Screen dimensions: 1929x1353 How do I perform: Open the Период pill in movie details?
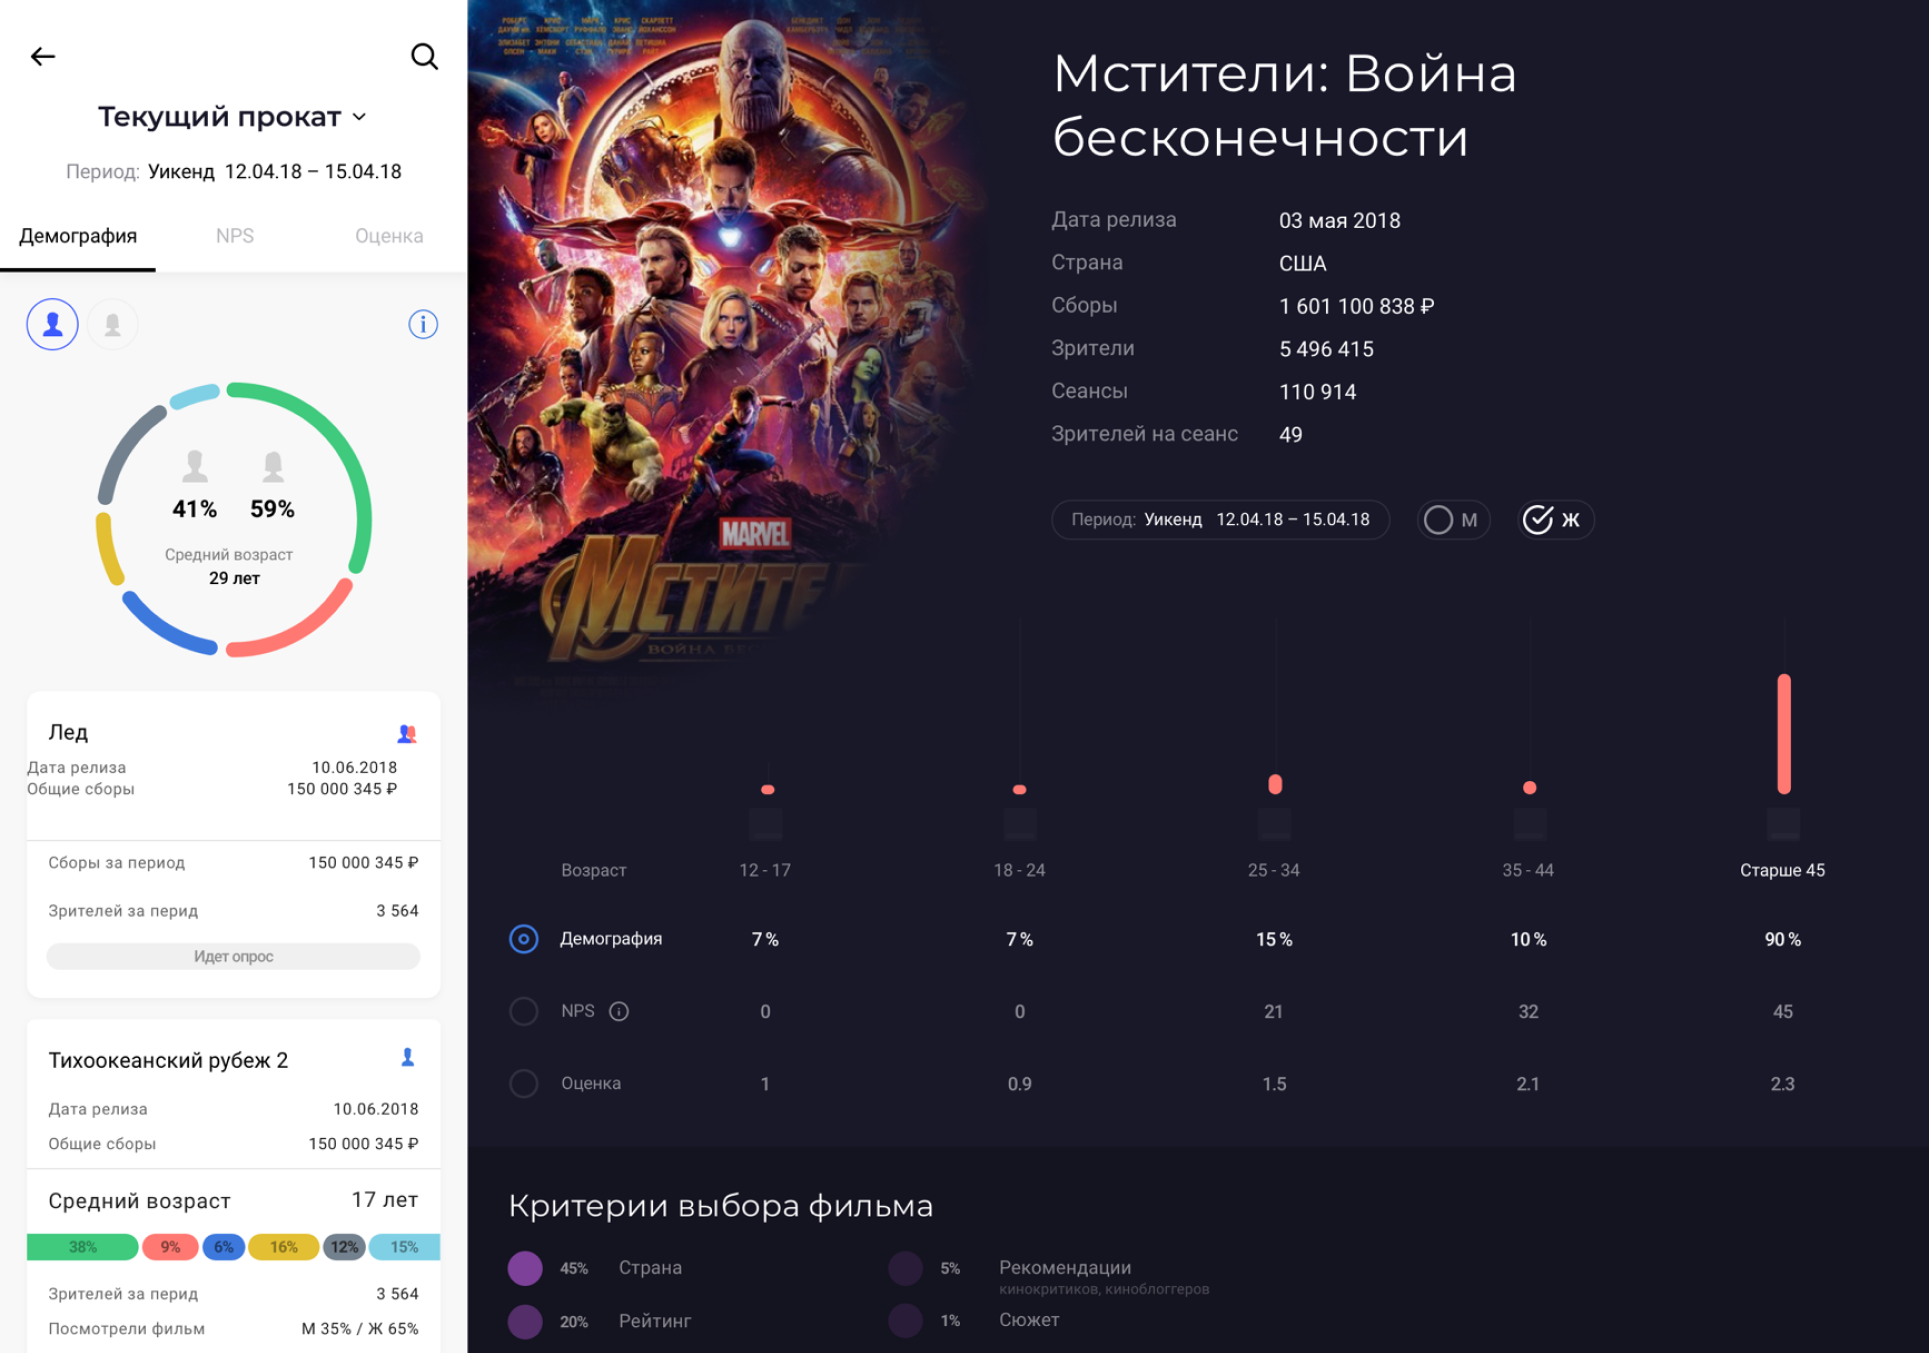(1220, 520)
